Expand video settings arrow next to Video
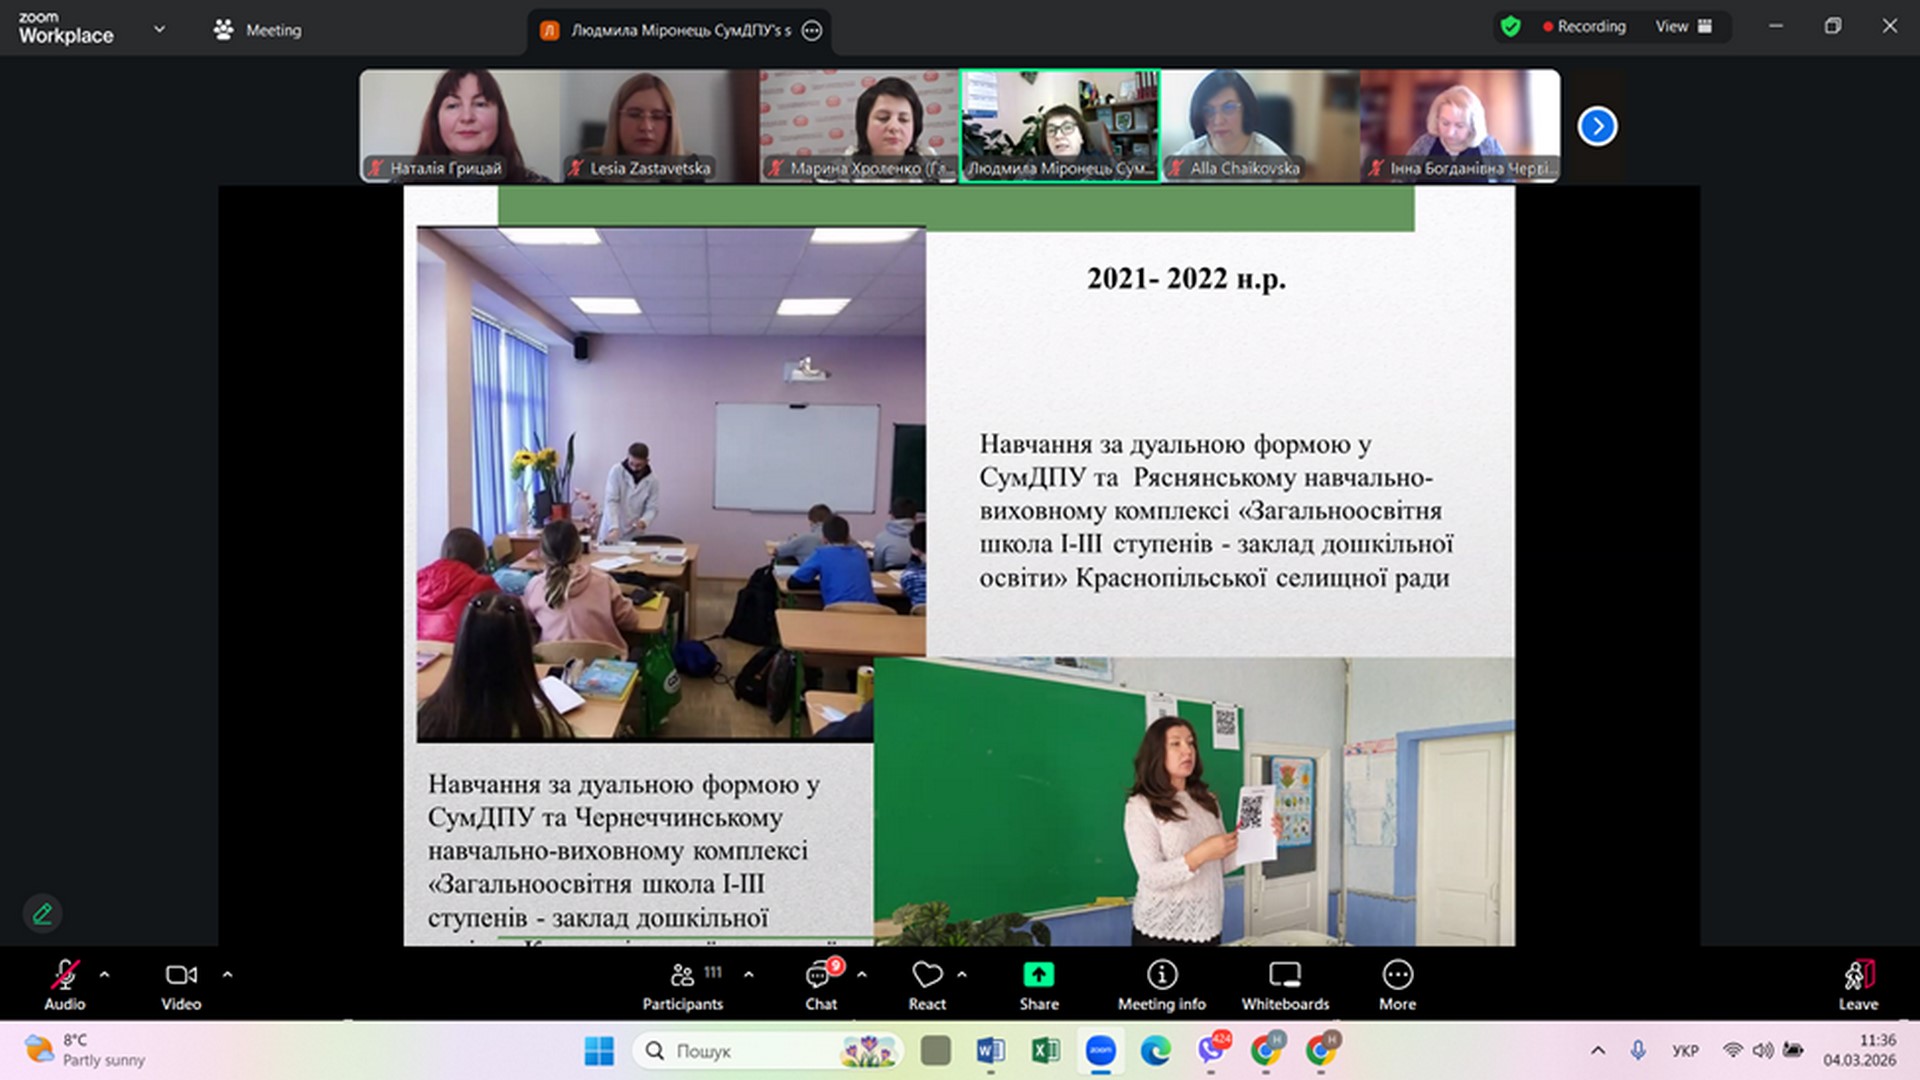Image resolution: width=1920 pixels, height=1080 pixels. tap(227, 974)
